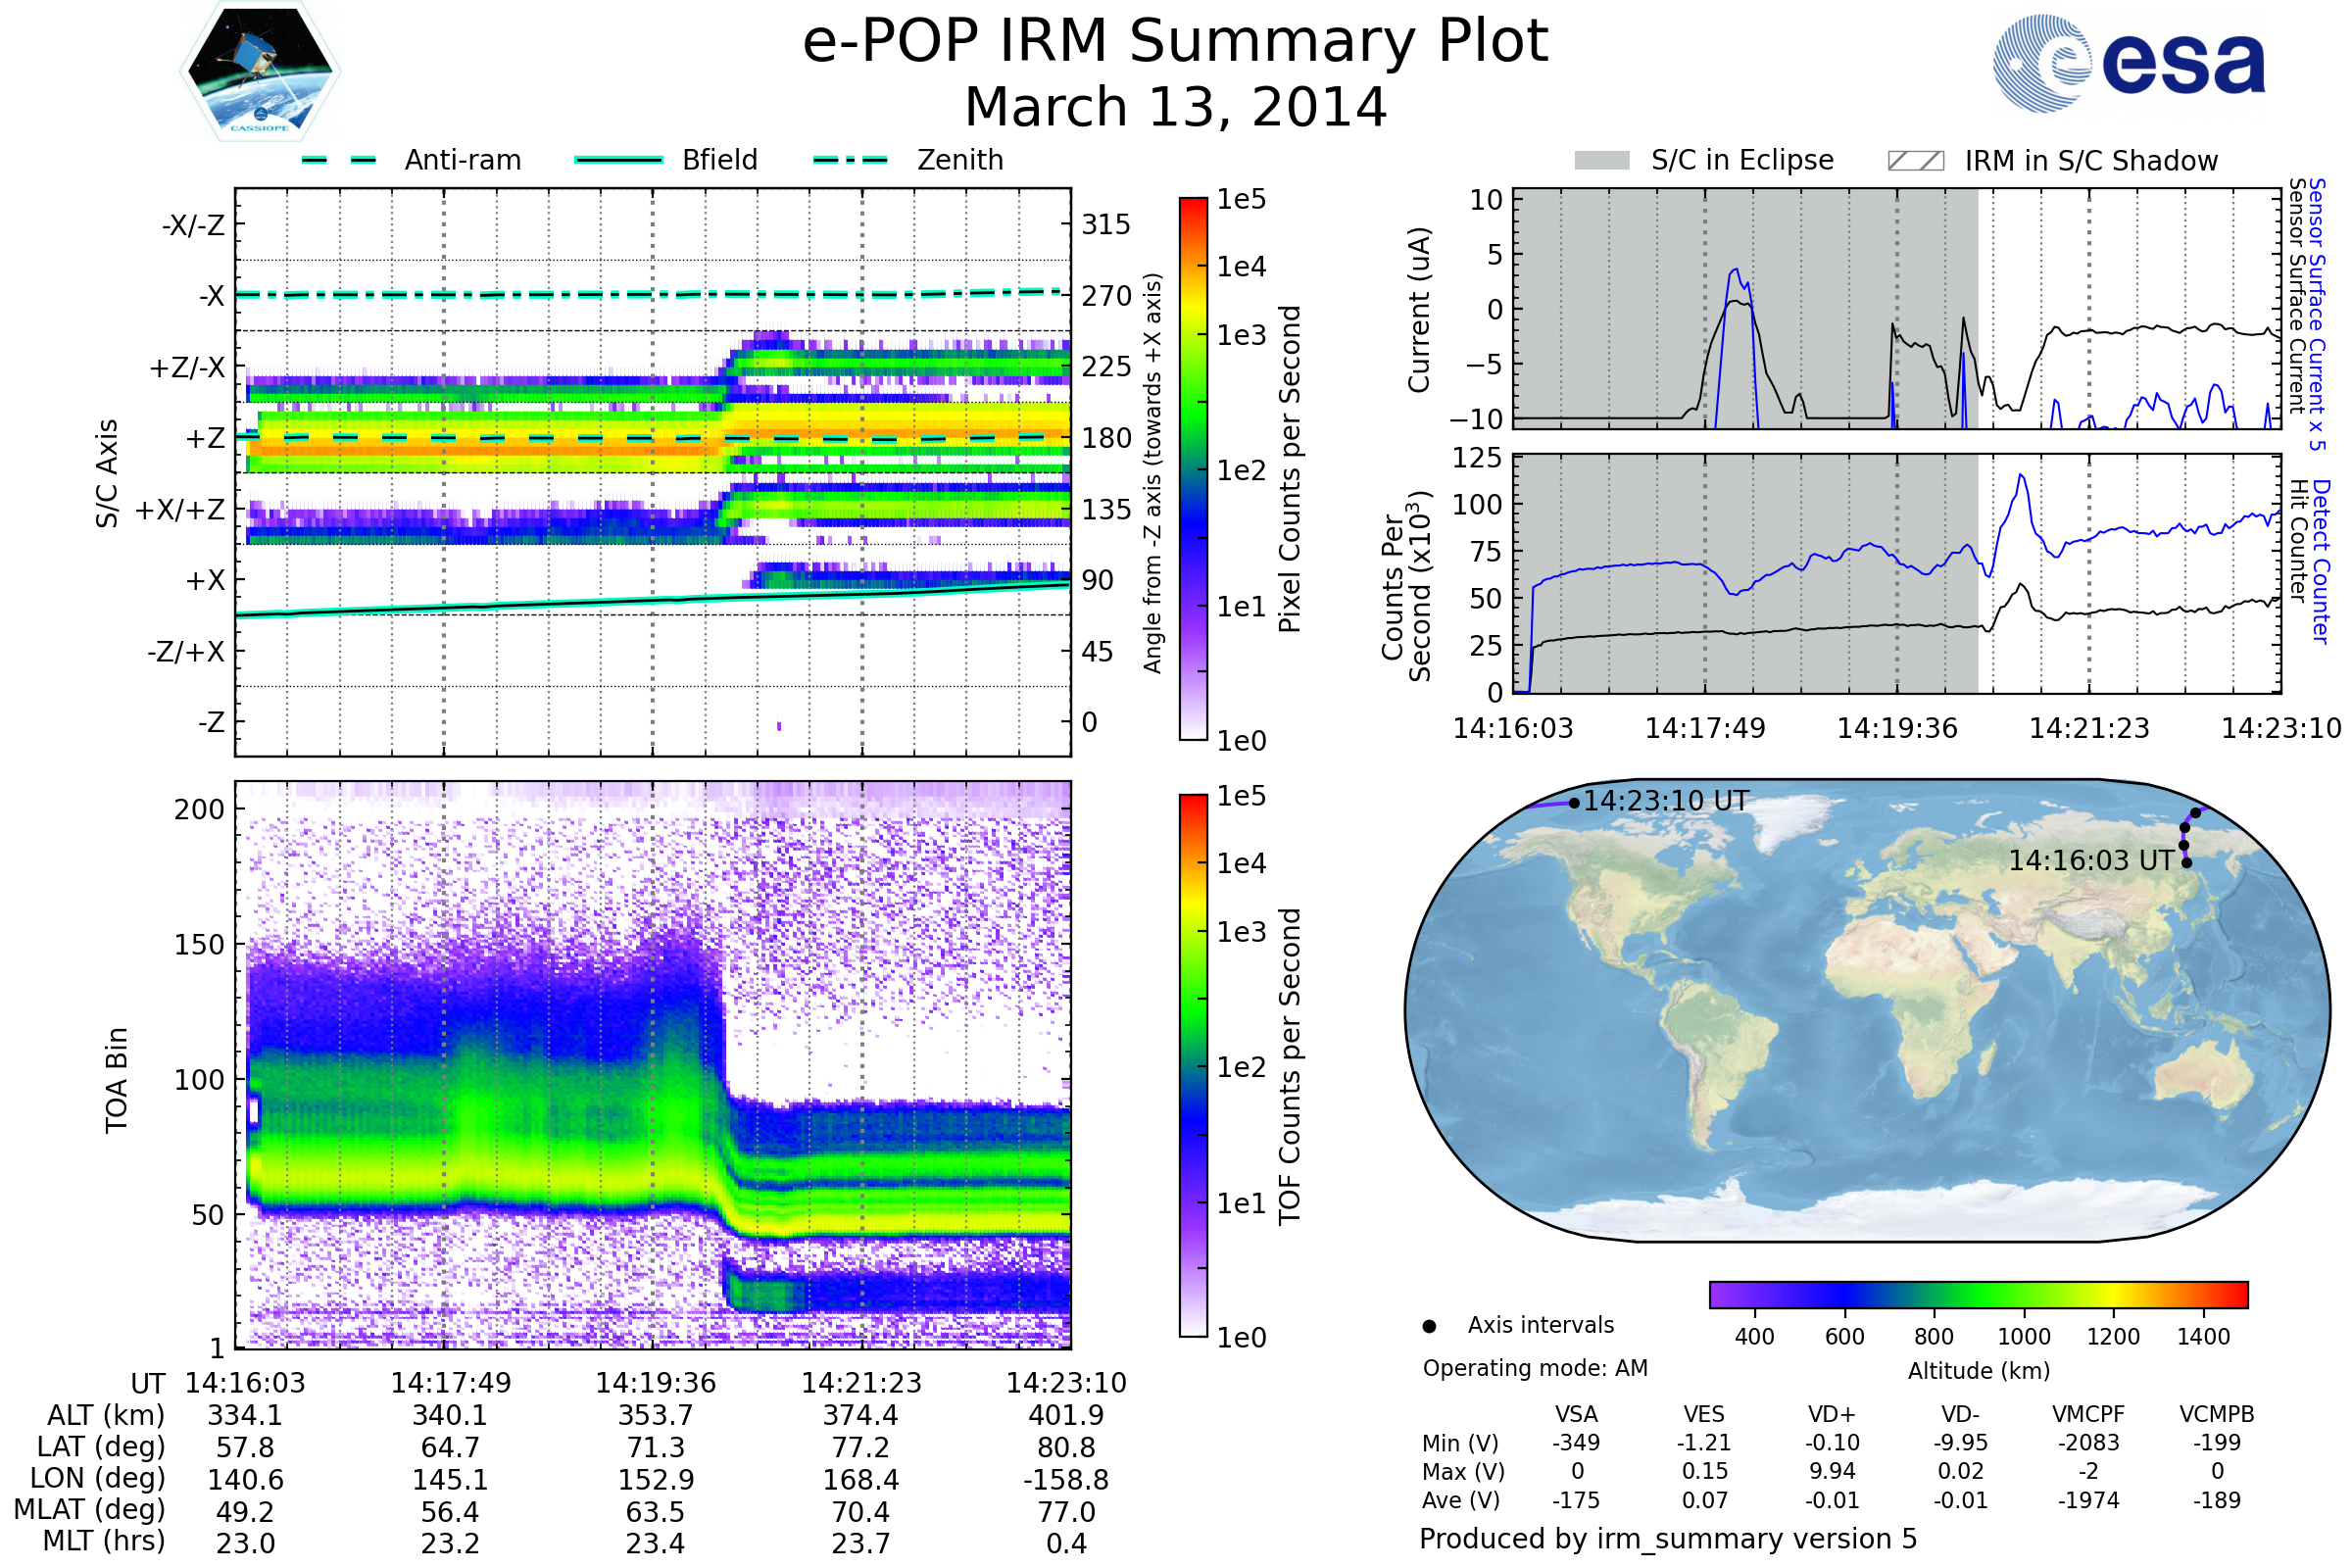Viewport: 2352px width, 1568px height.
Task: Click the 14:23:10 UT map track label
Action: 1666,802
